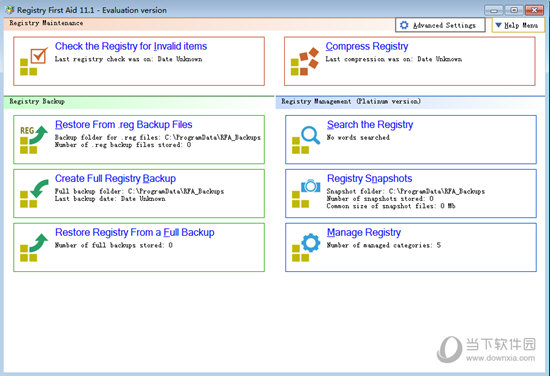Open Check the Registry for Invalid items

click(x=131, y=46)
